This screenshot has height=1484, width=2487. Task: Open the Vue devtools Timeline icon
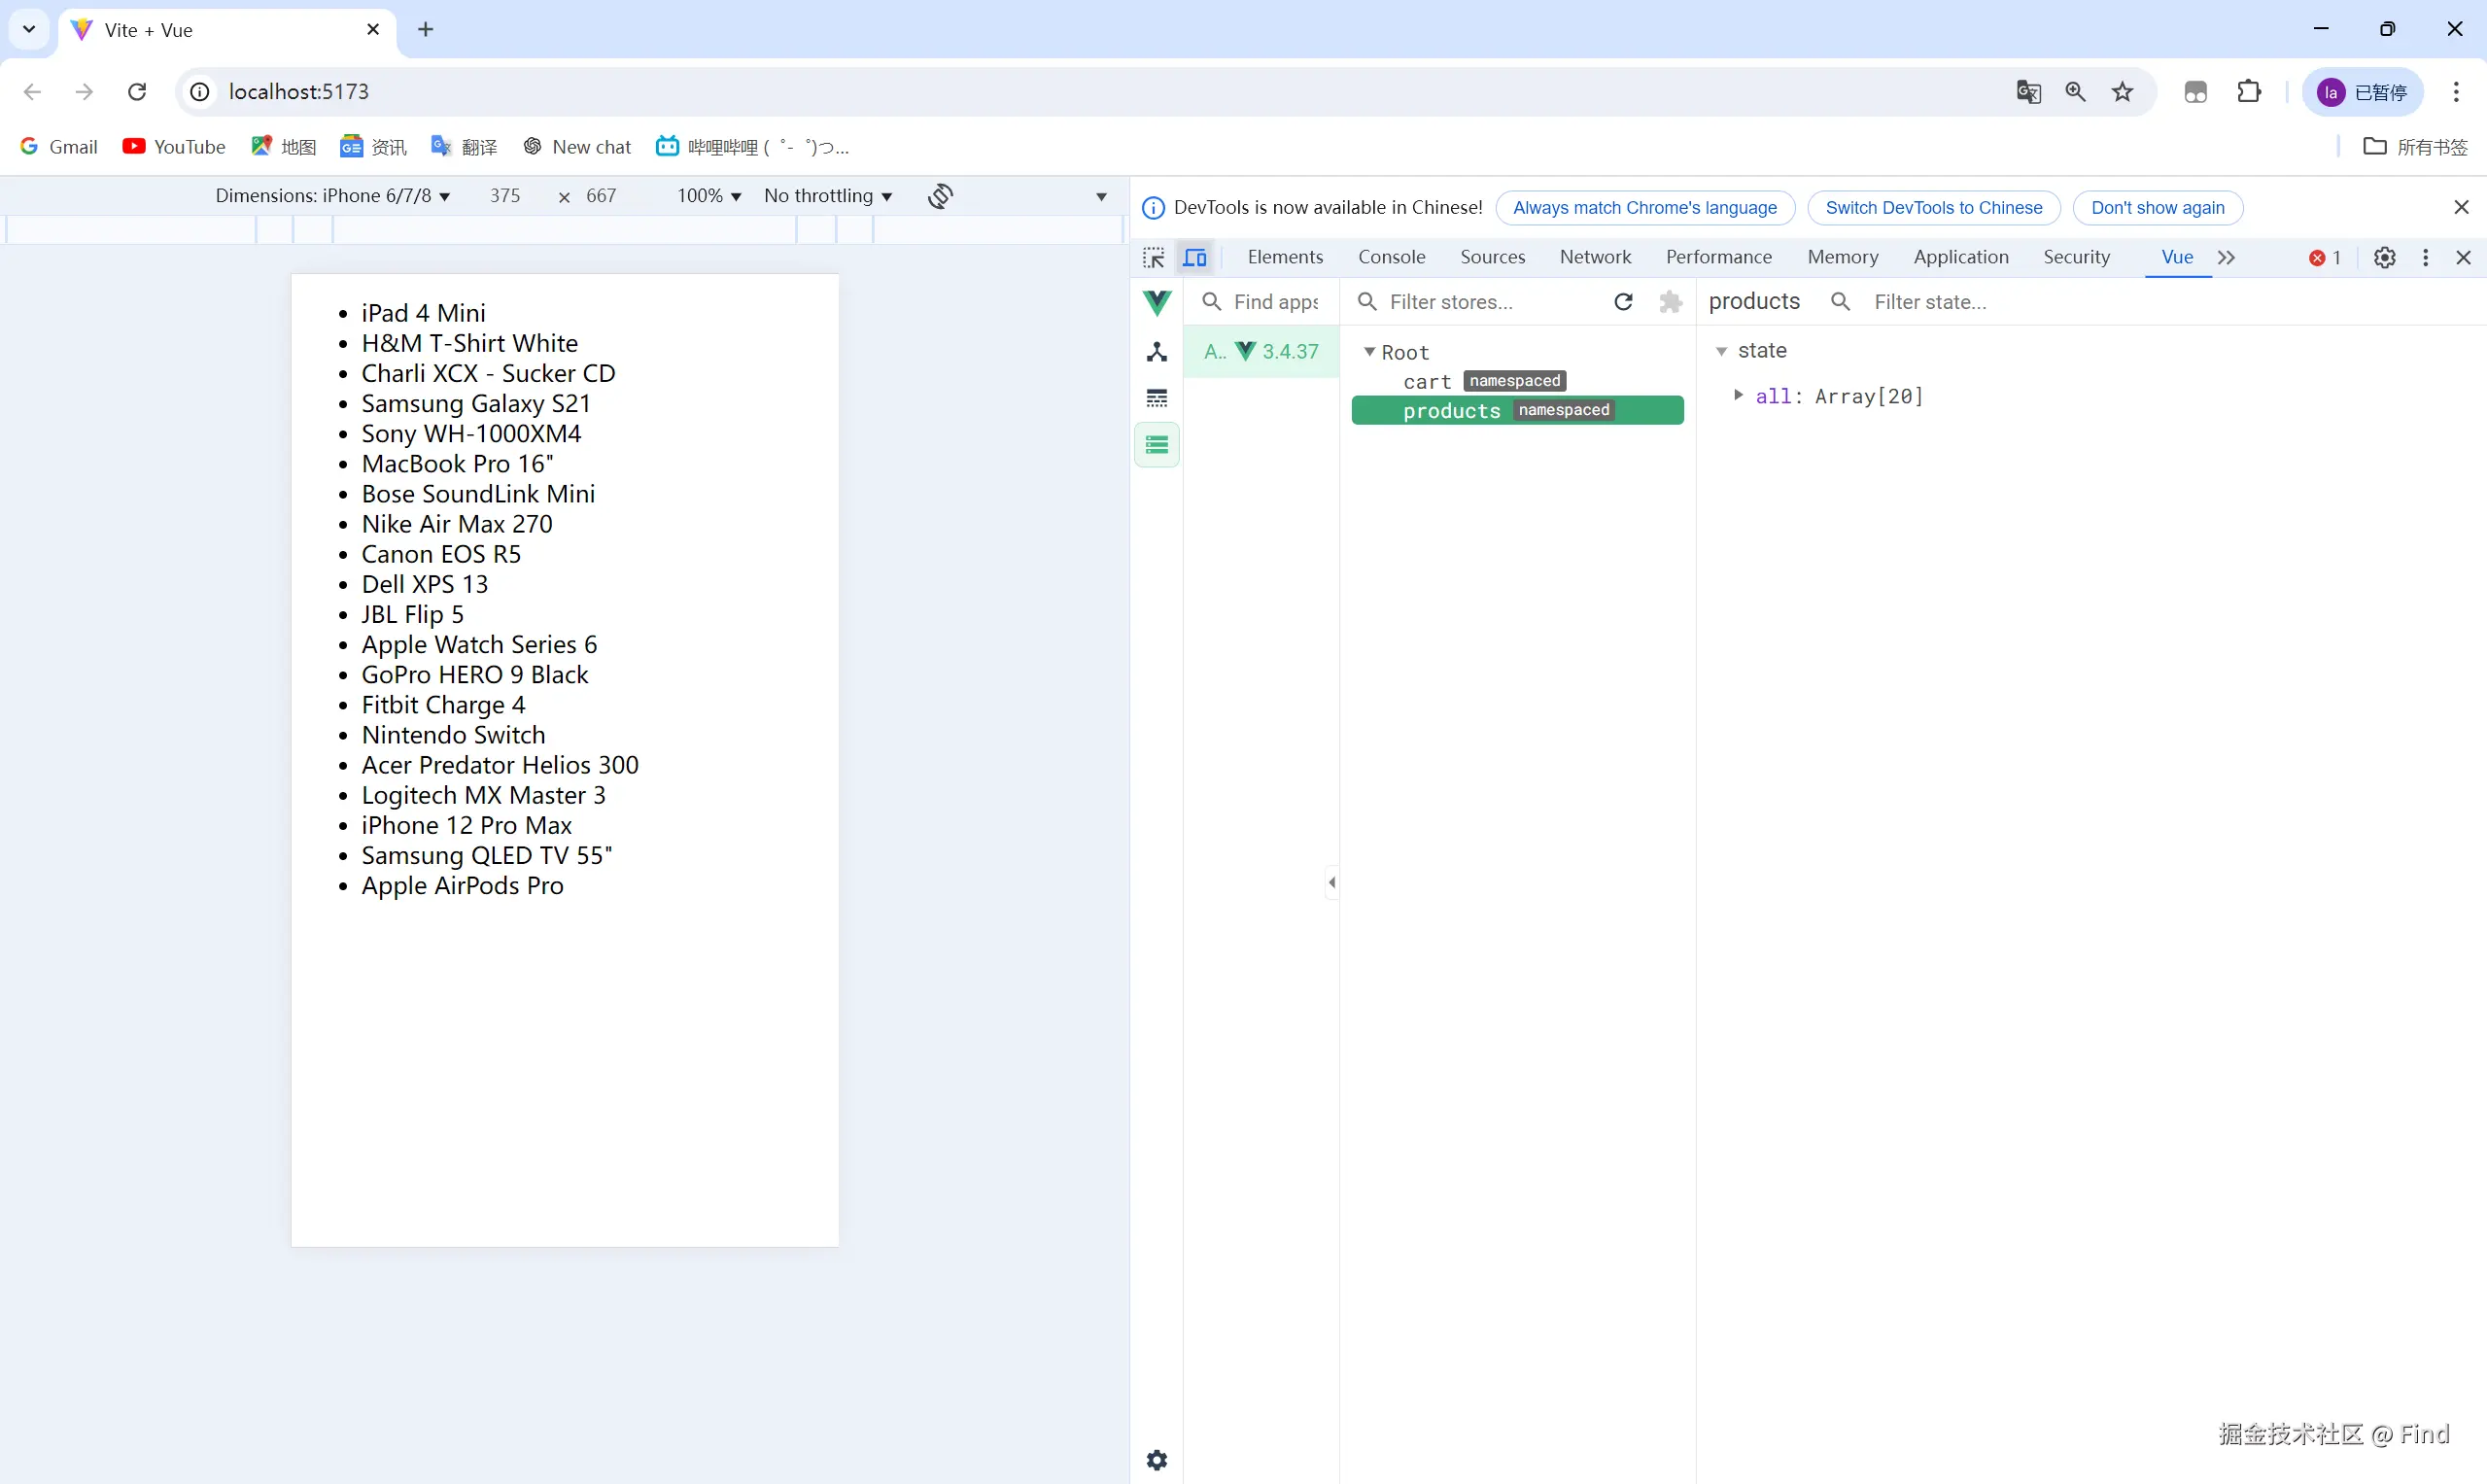point(1157,398)
